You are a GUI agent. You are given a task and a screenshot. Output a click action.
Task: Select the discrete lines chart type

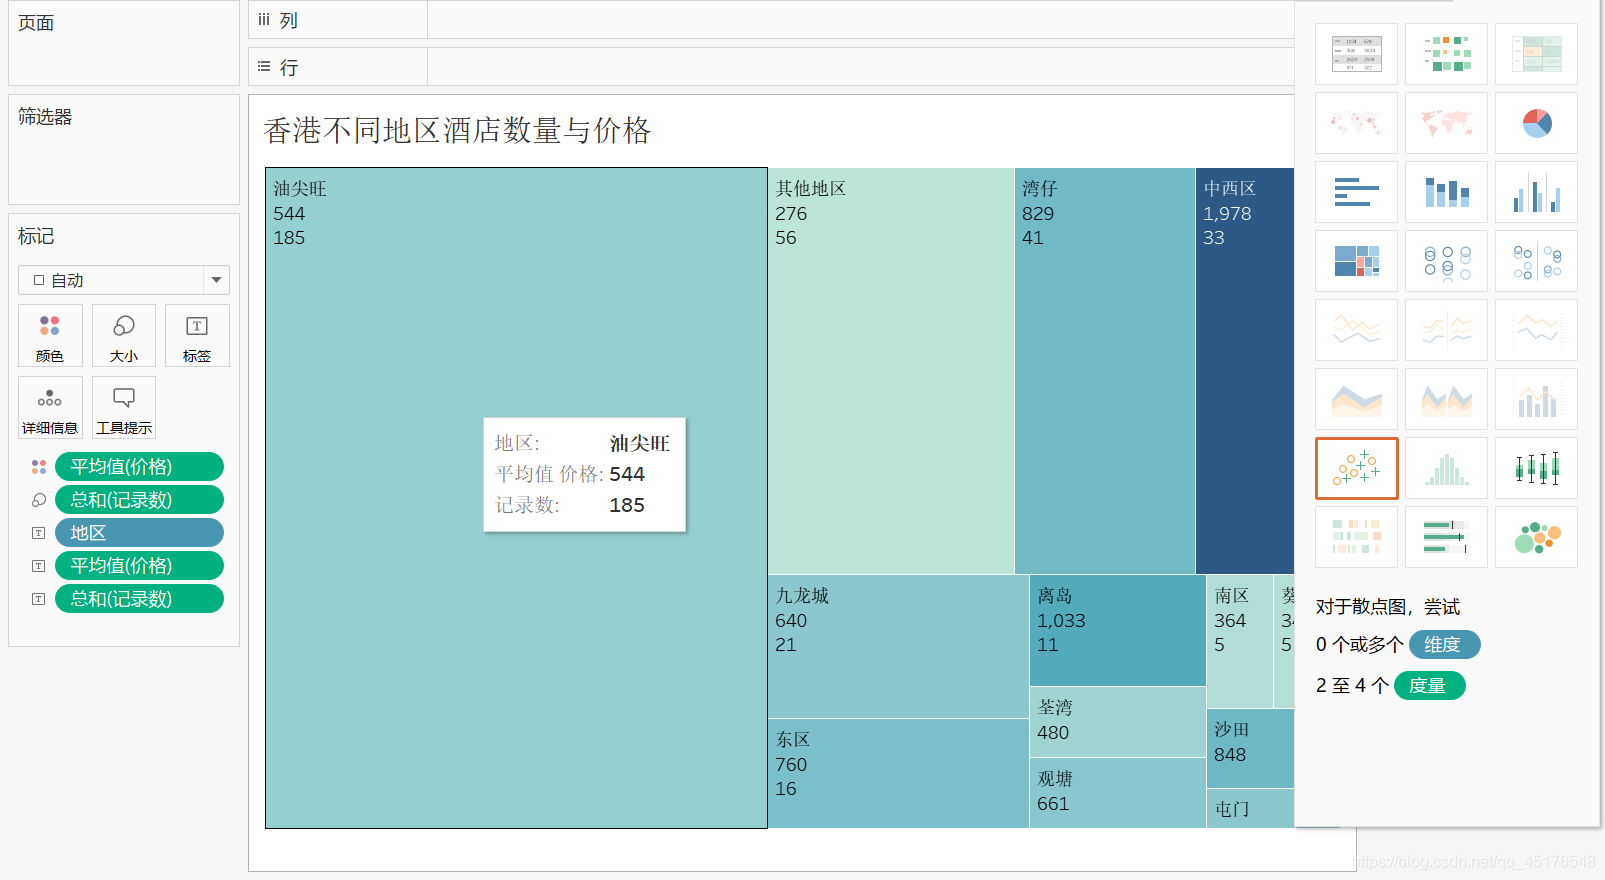[1446, 330]
